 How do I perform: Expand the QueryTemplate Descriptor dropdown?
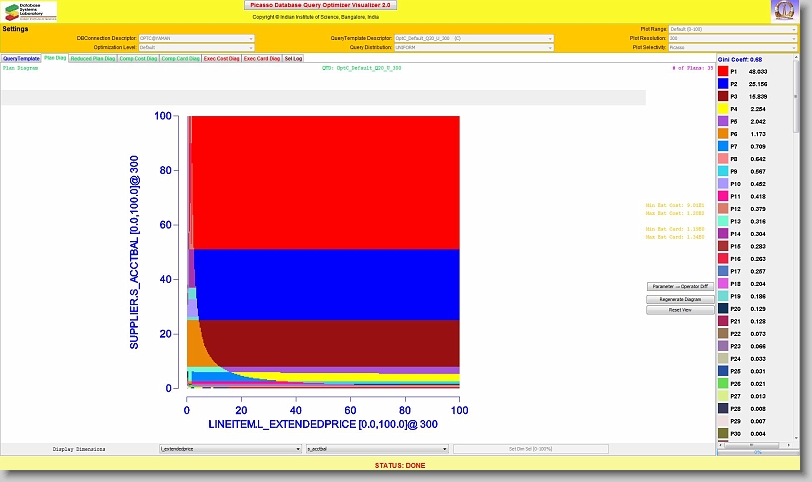[473, 38]
